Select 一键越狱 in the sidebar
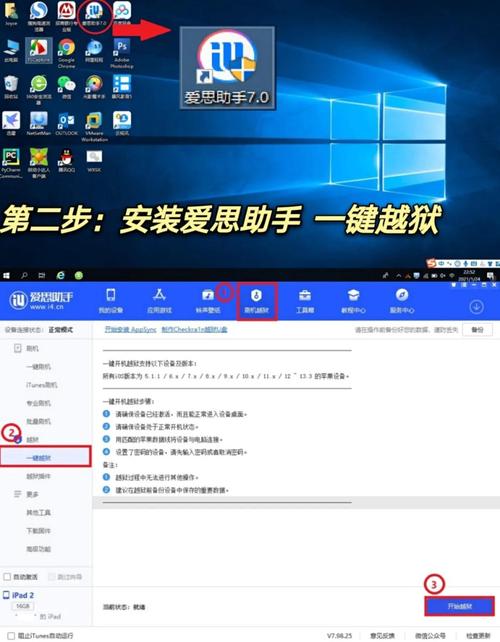 [45, 457]
